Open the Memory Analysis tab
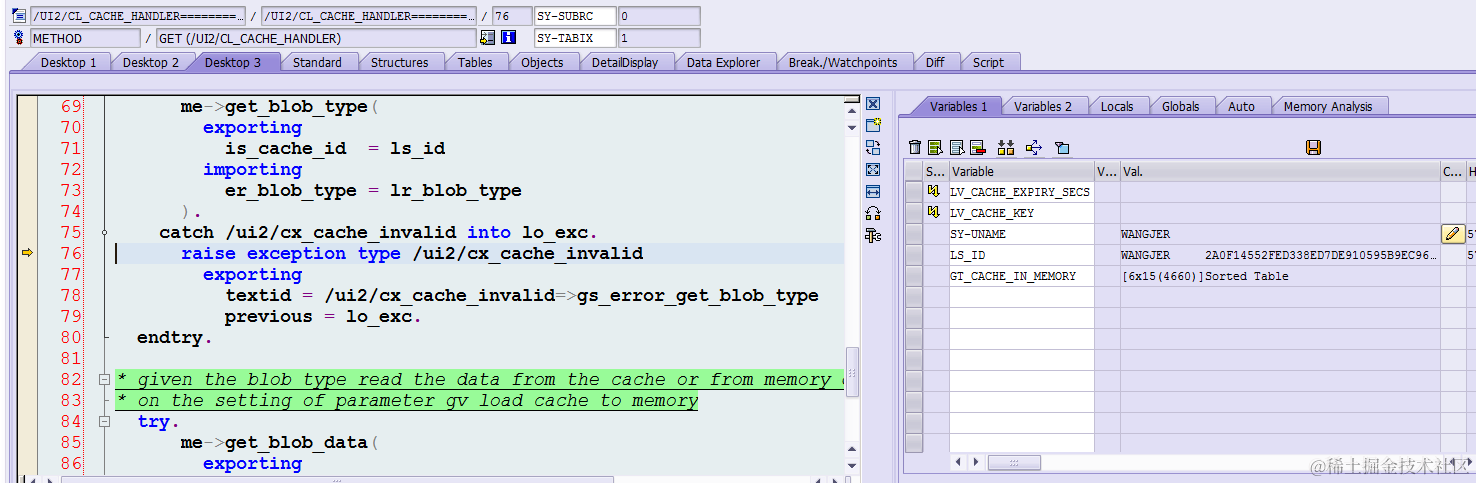Viewport: 1476px width, 483px height. pos(1328,106)
